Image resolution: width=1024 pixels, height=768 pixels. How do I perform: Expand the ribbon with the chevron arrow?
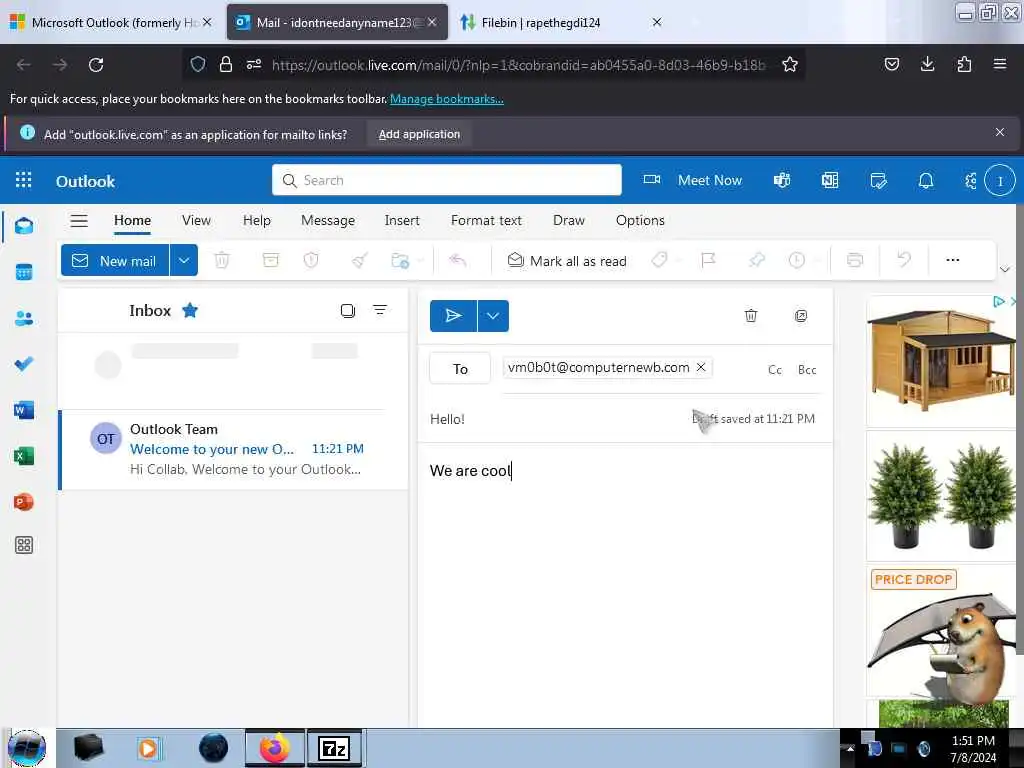[1005, 269]
